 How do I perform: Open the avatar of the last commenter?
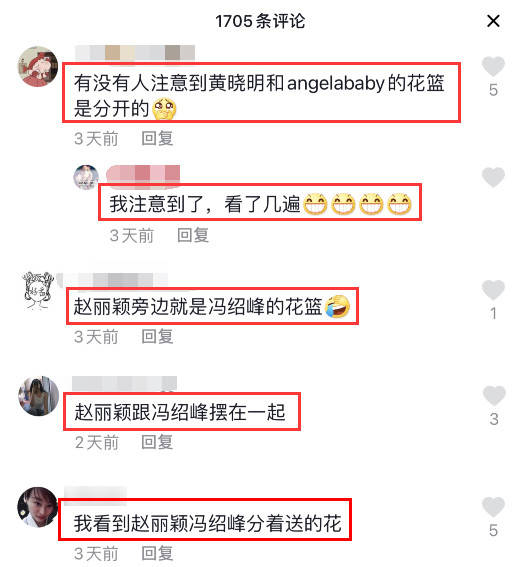38,507
